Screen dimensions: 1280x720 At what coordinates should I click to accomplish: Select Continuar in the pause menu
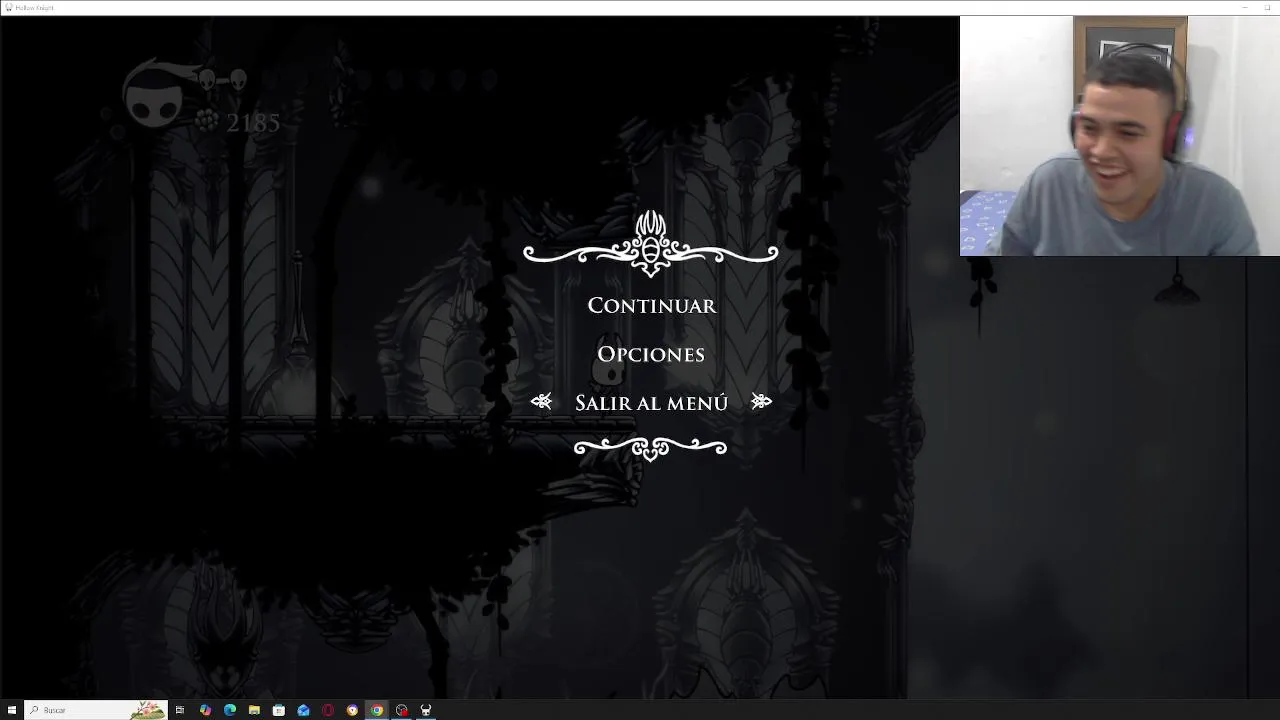point(651,306)
